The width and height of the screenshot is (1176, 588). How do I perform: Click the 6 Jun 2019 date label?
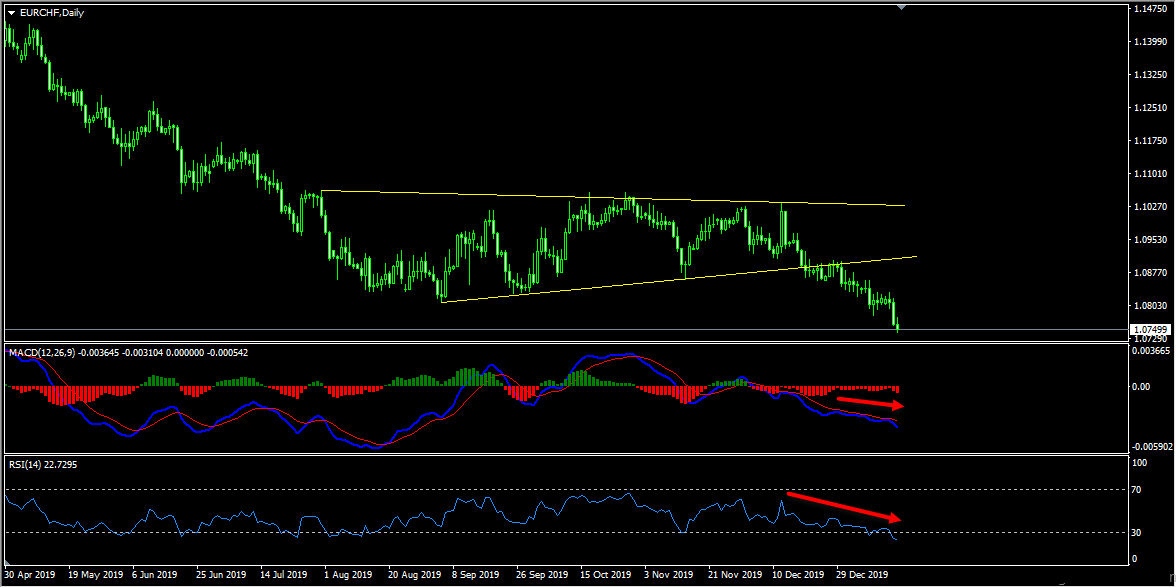click(x=154, y=574)
